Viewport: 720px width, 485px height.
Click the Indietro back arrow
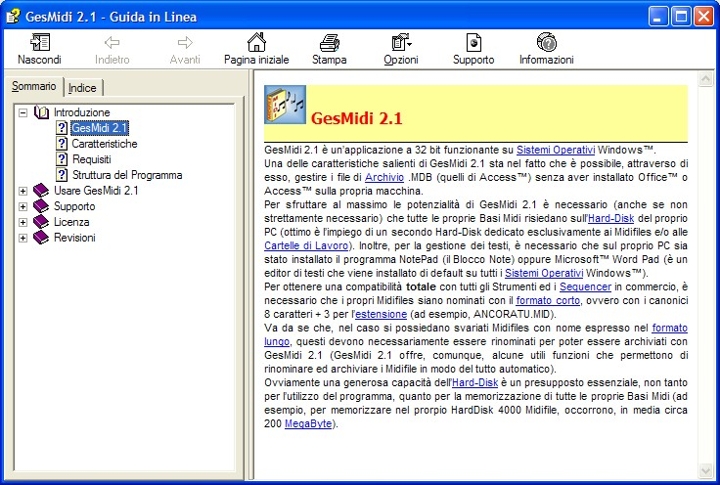coord(112,43)
